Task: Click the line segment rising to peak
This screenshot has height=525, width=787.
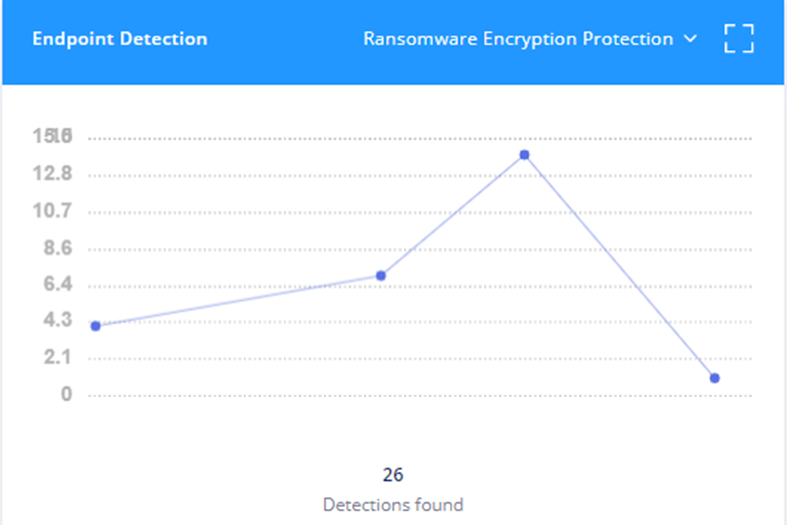Action: pos(453,215)
